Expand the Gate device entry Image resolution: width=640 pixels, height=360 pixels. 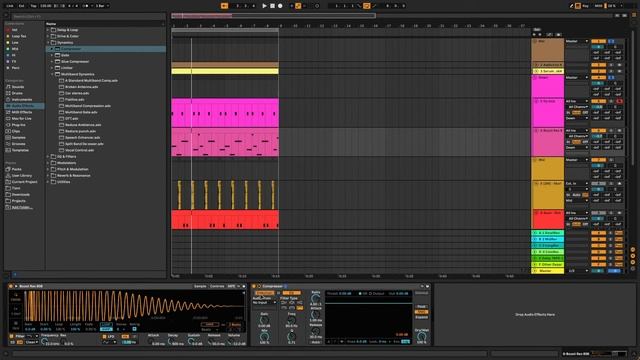52,55
